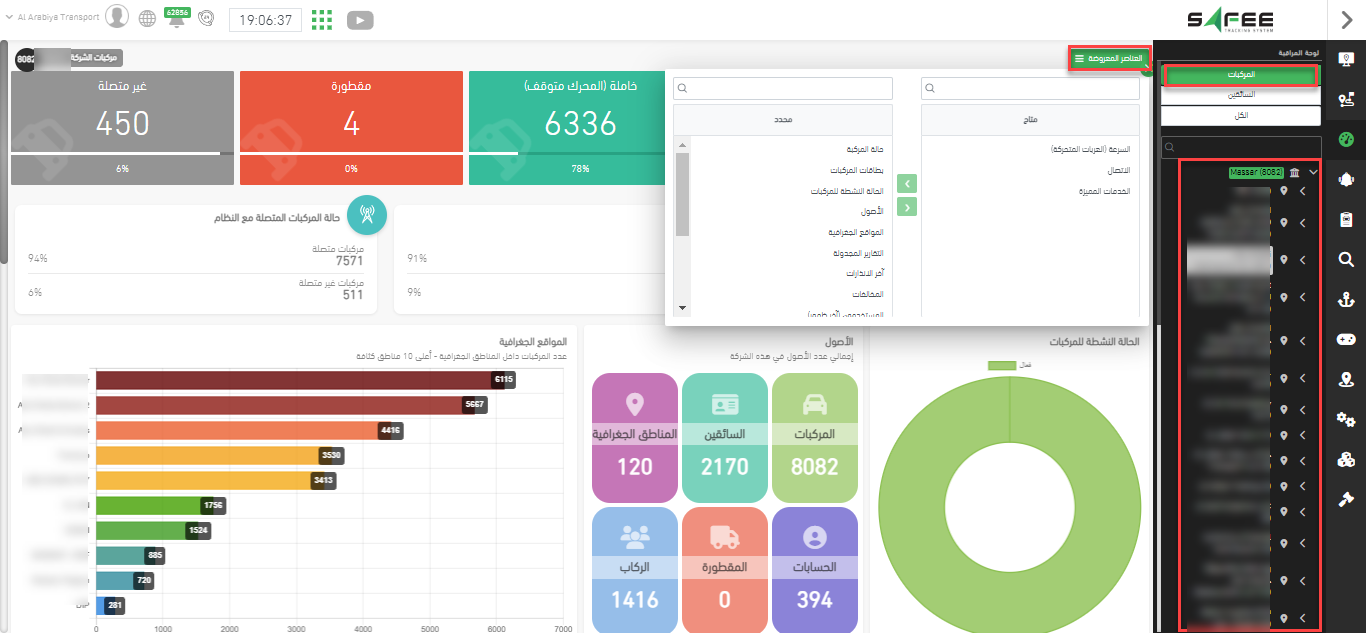
Task: Toggle the right sidebar collapse chevron
Action: click(1346, 19)
